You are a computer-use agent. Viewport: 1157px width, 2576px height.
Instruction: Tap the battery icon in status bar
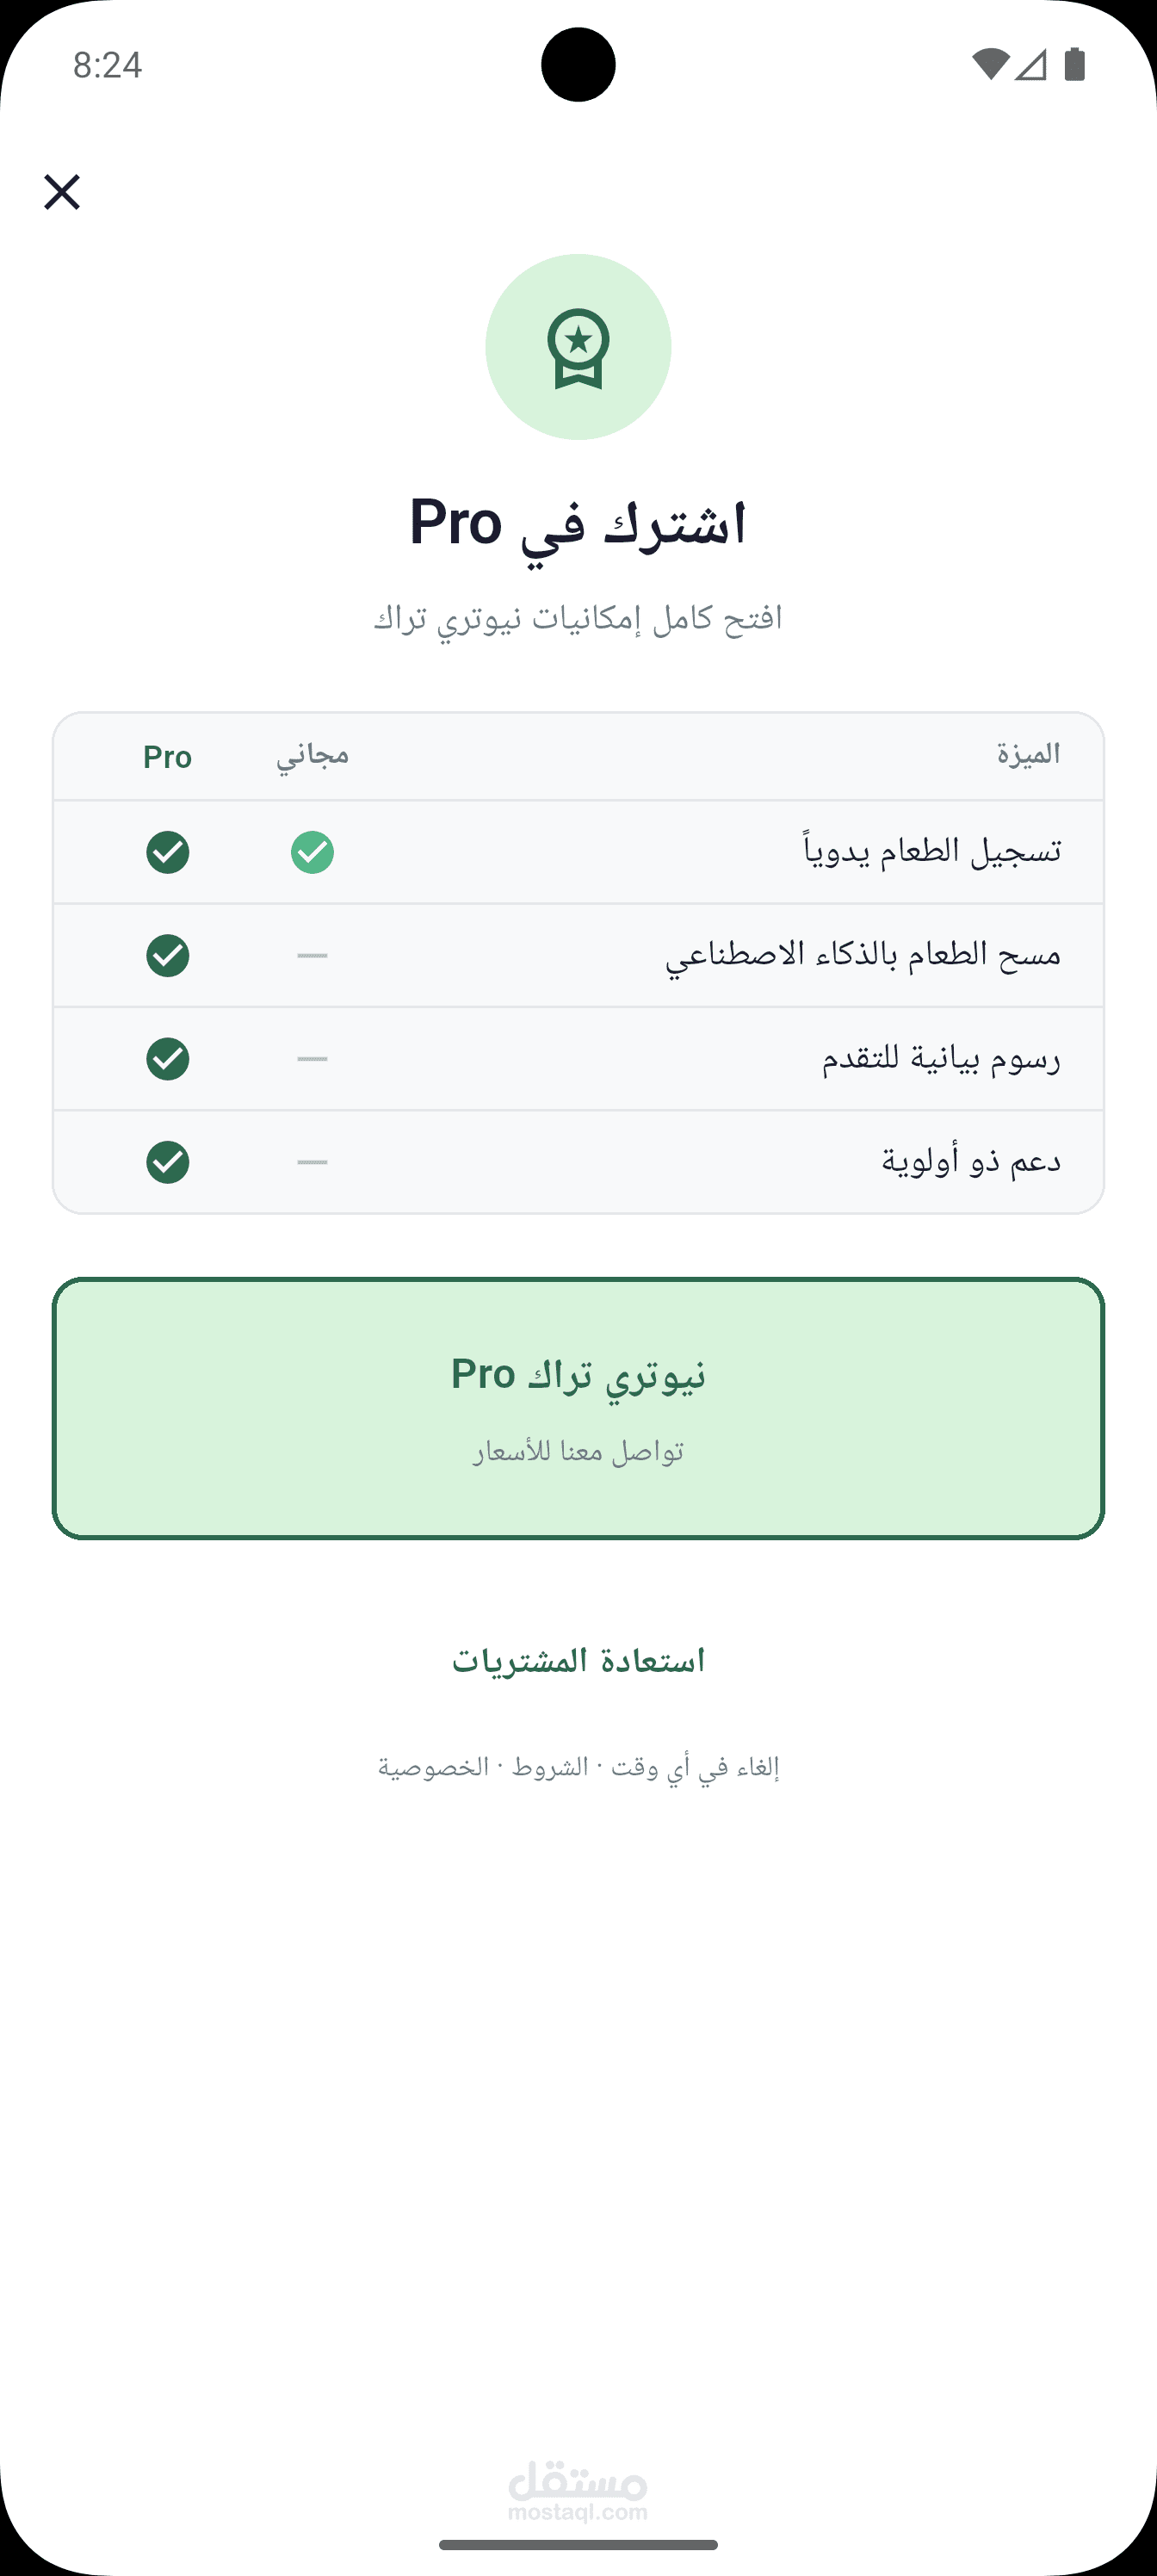pyautogui.click(x=1075, y=65)
